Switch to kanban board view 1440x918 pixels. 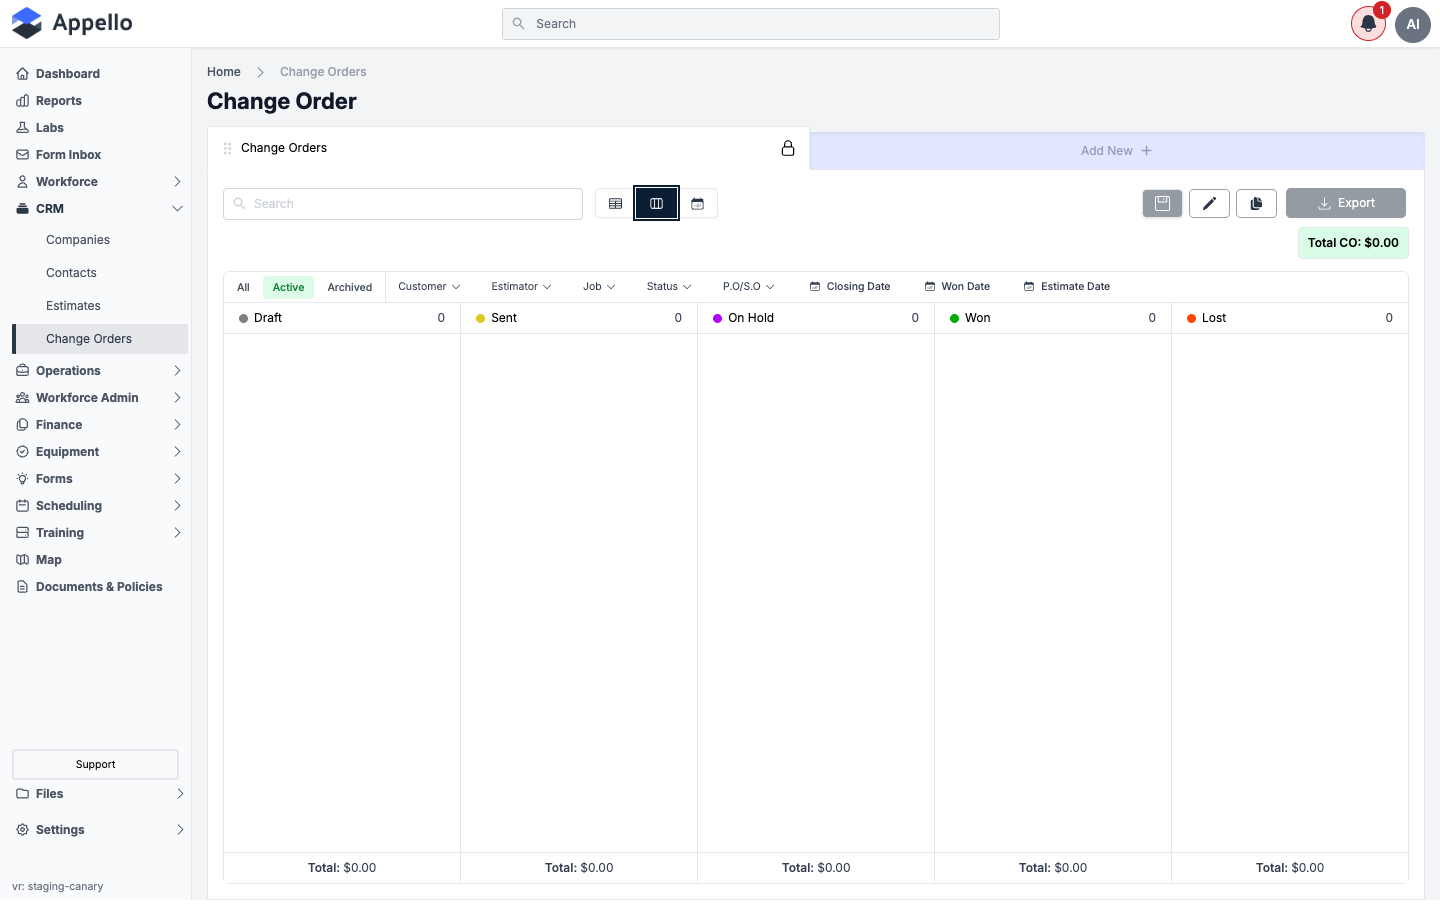(x=656, y=204)
